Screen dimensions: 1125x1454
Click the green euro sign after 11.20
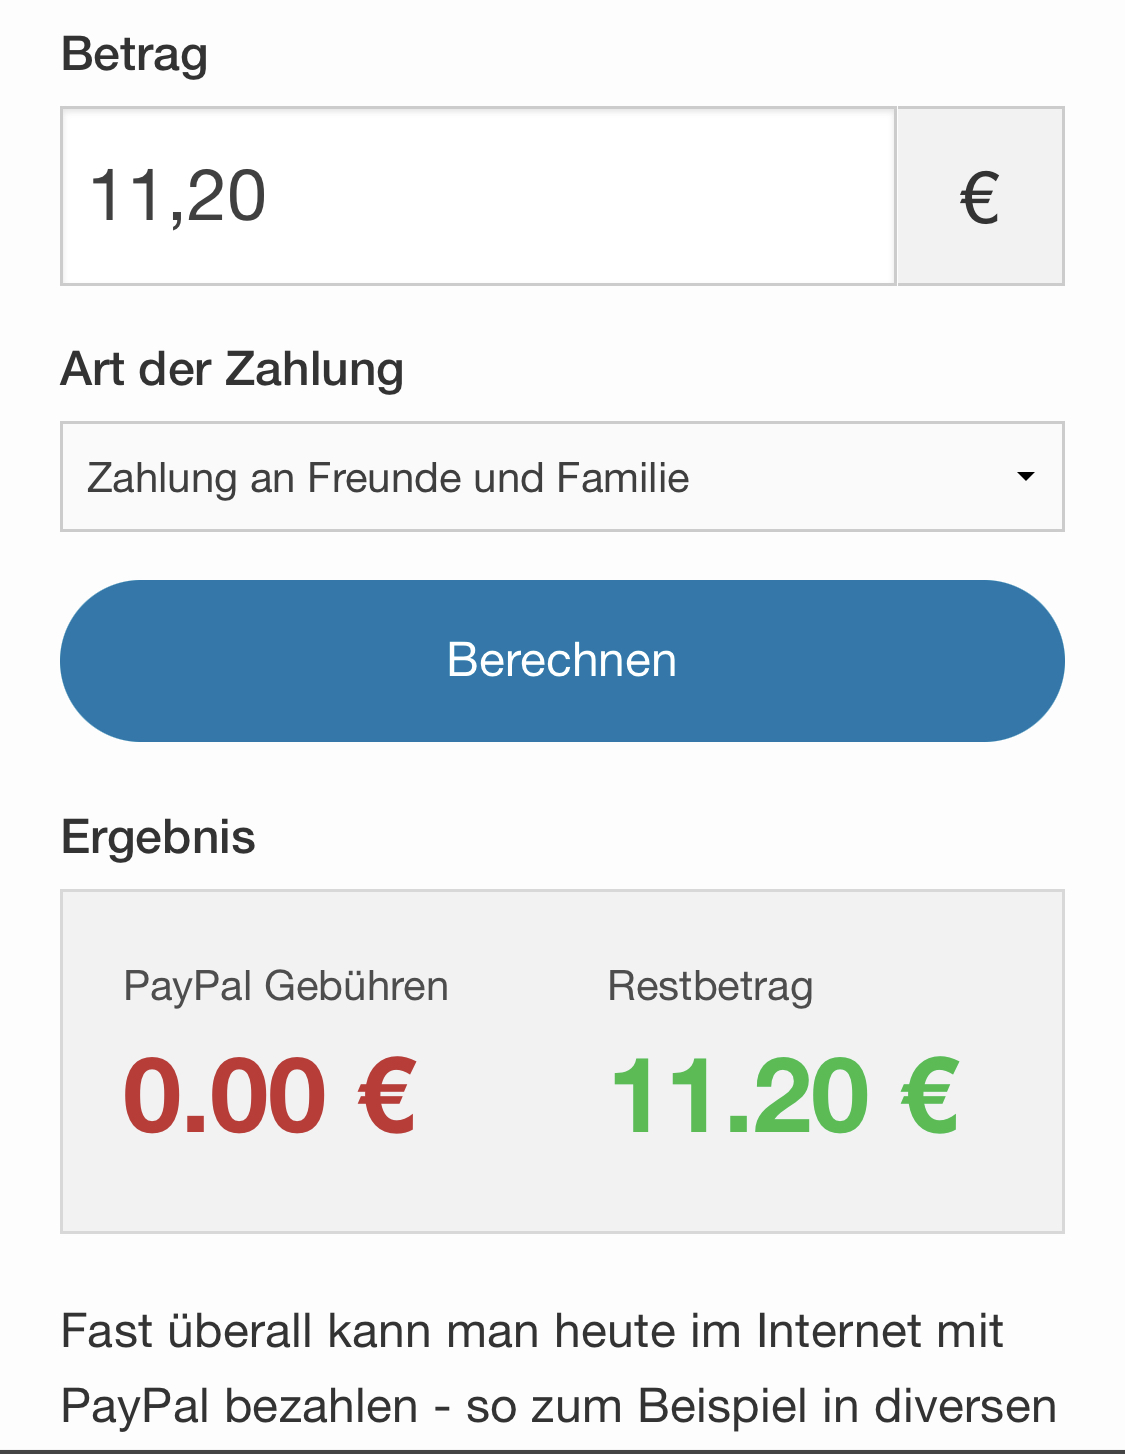click(930, 1097)
